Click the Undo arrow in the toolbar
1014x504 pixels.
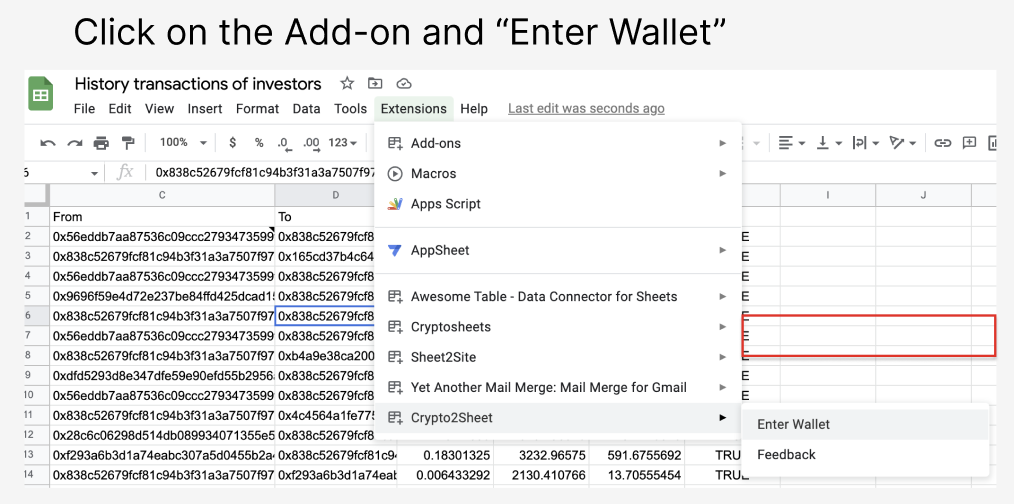[x=48, y=143]
